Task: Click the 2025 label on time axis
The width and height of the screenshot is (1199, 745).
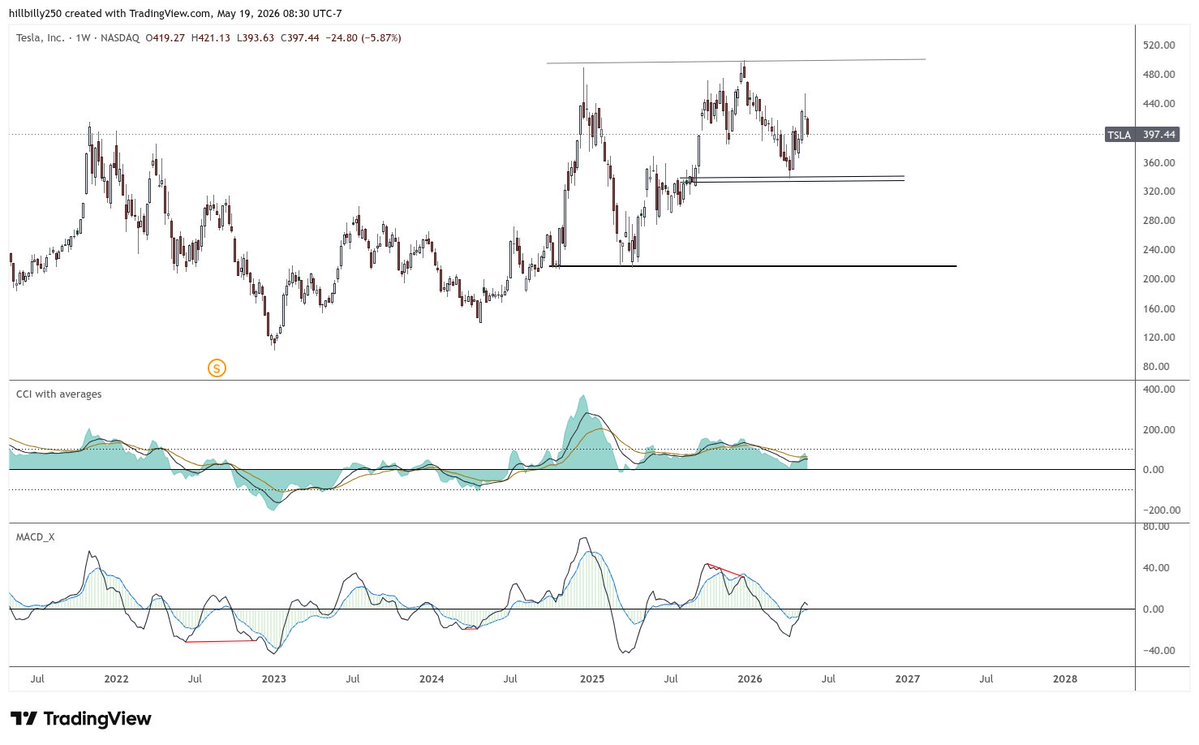Action: click(592, 679)
